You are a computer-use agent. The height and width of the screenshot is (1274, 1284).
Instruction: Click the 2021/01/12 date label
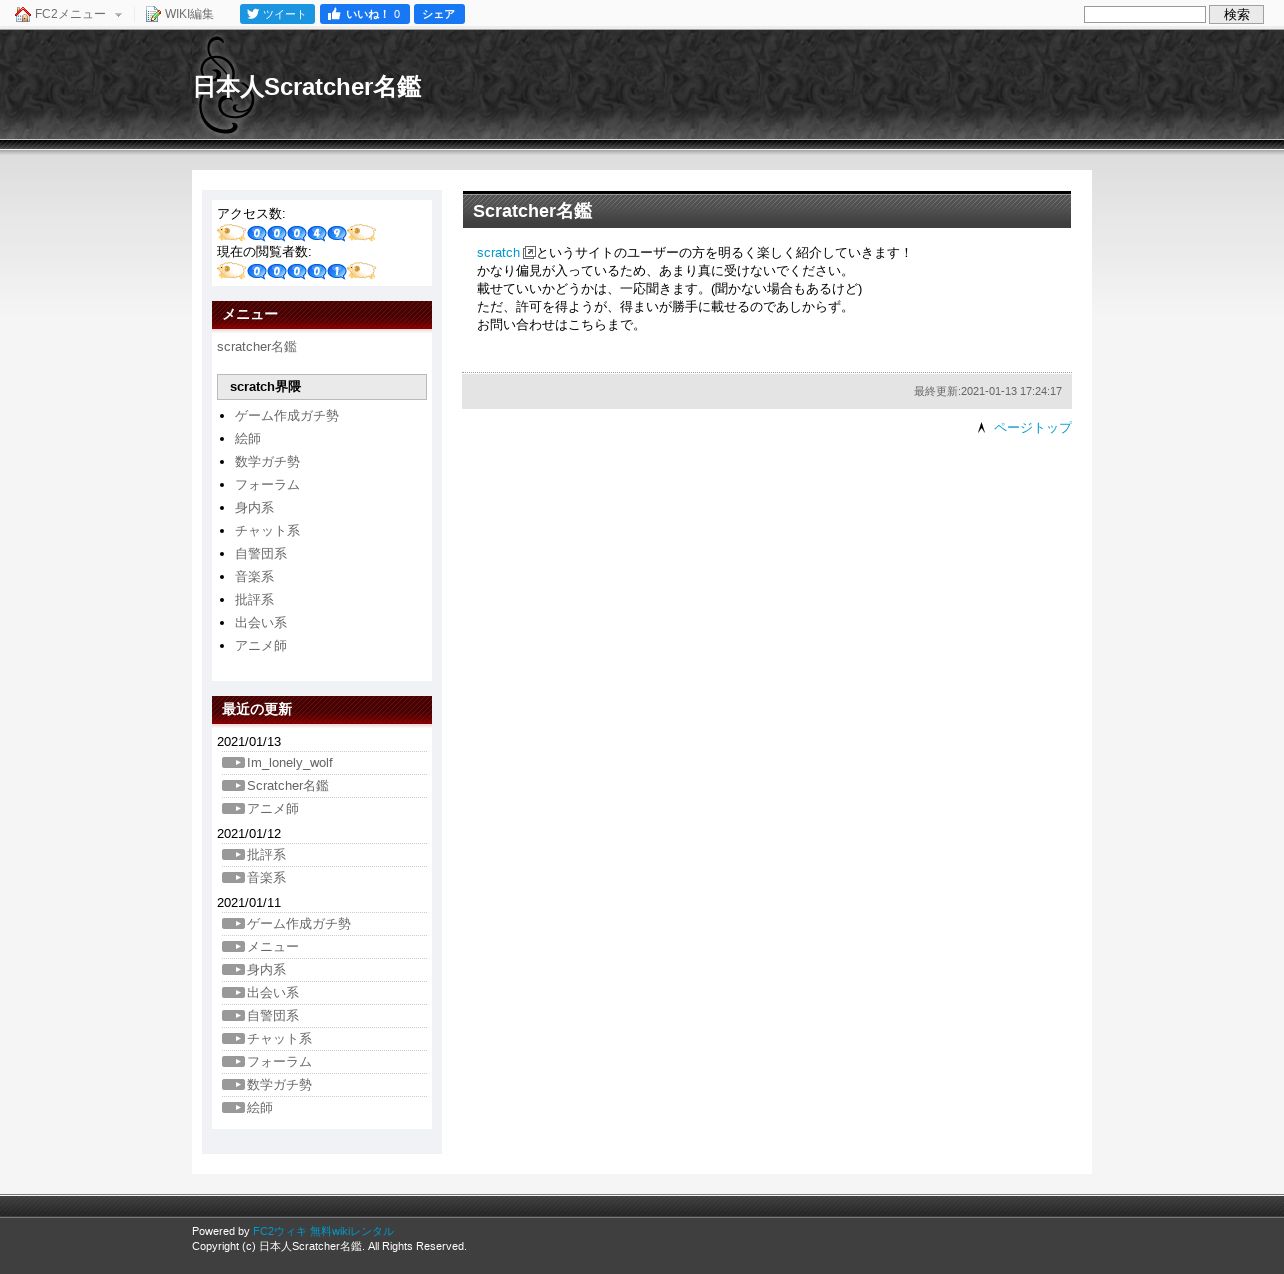pos(249,834)
